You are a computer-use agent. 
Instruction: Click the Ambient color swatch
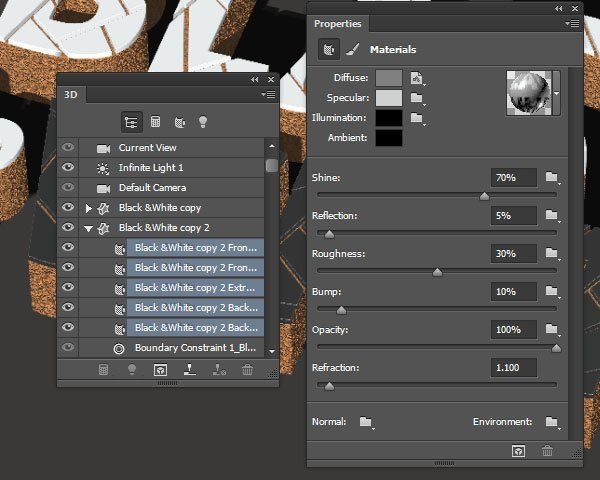pyautogui.click(x=389, y=137)
